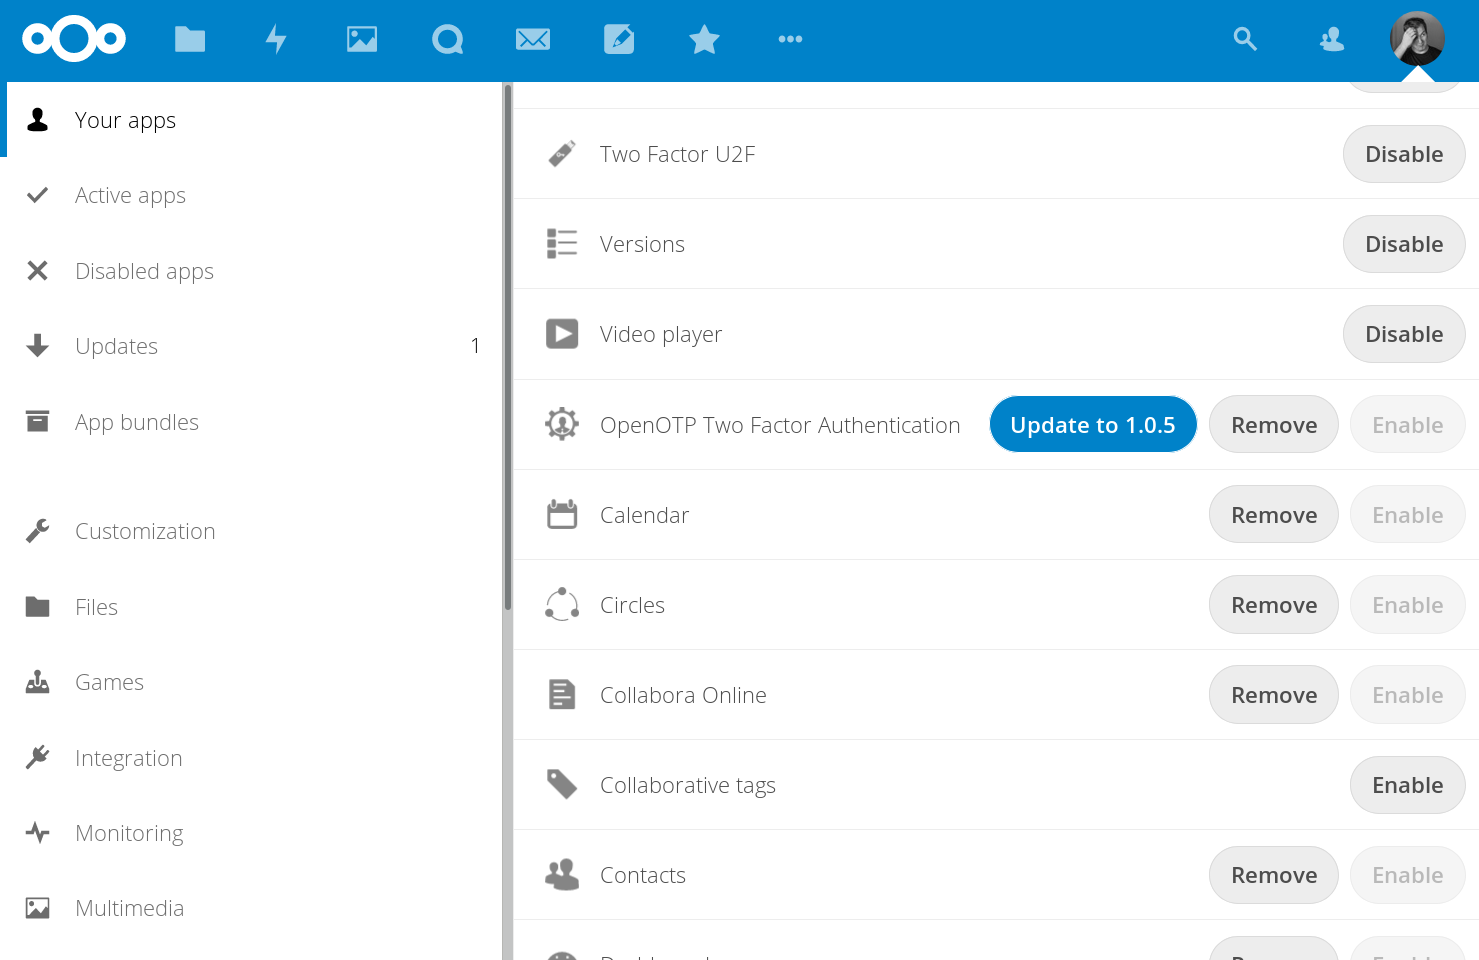Select Active apps category
The height and width of the screenshot is (960, 1479).
point(250,196)
